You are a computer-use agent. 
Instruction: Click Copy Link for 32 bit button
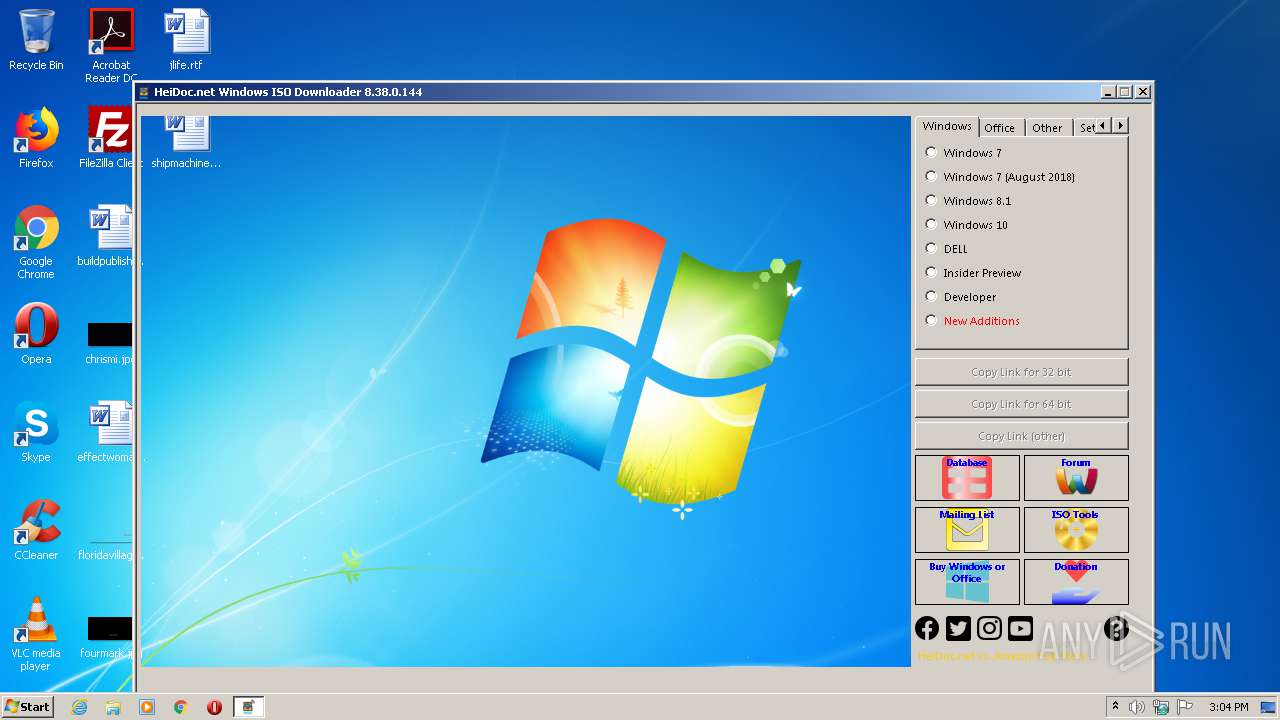point(1021,372)
